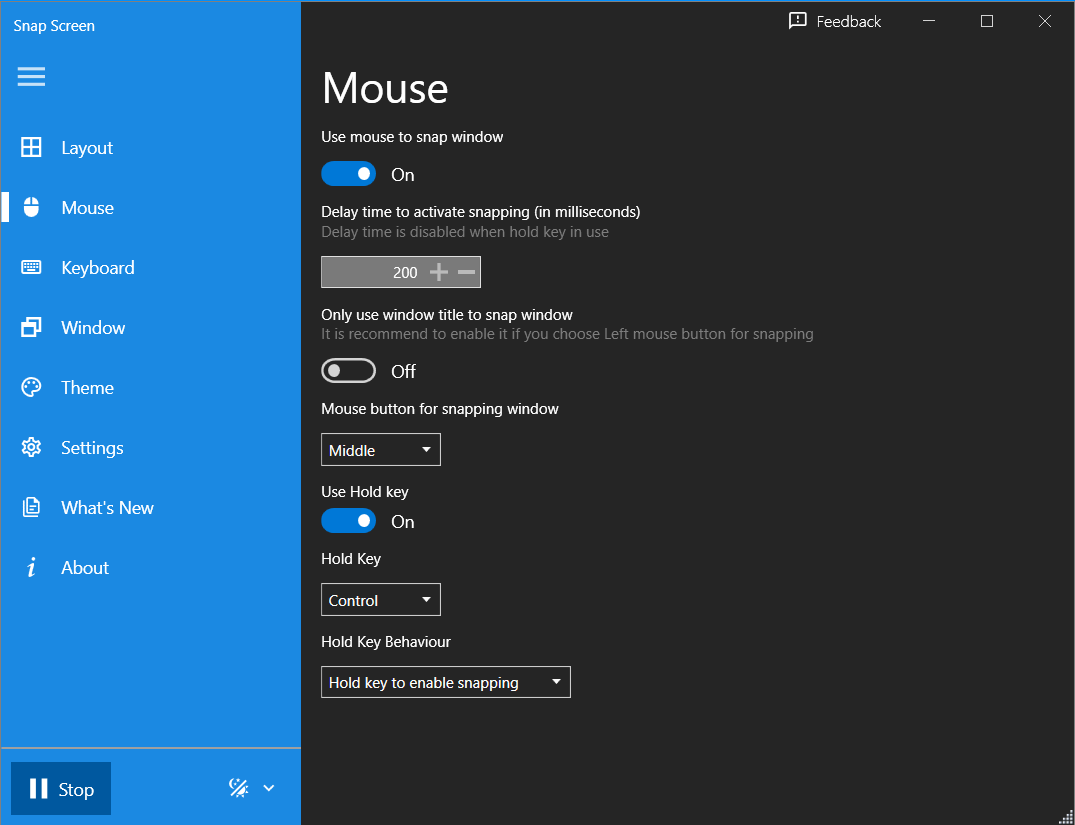Screen dimensions: 1075x825
Task: Enable Only use window title switch
Action: (348, 371)
